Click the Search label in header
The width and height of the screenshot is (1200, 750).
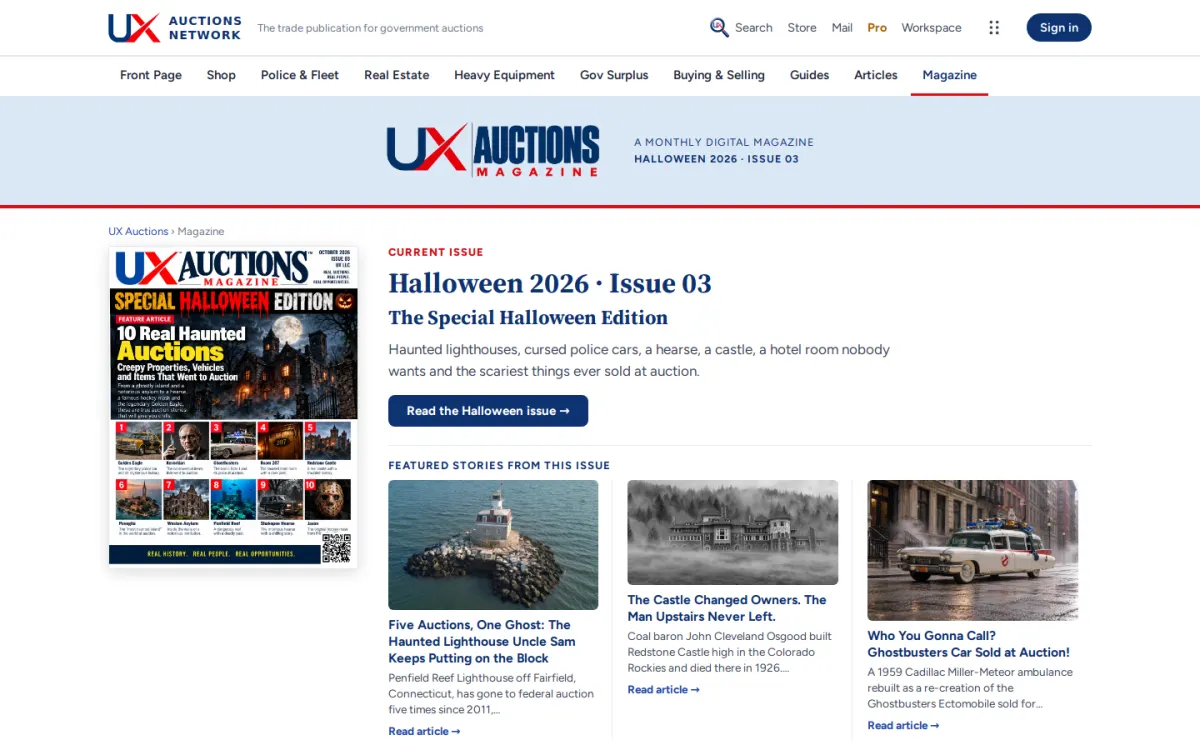point(753,28)
